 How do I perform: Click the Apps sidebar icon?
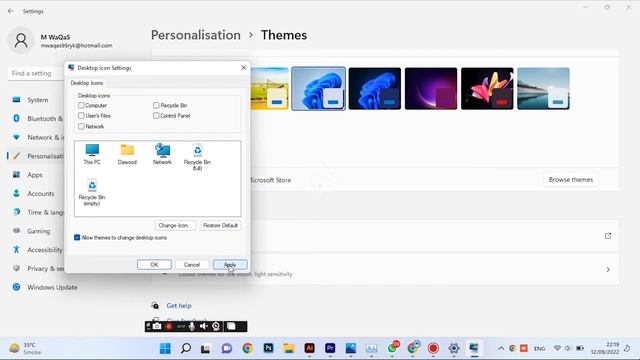click(x=16, y=175)
